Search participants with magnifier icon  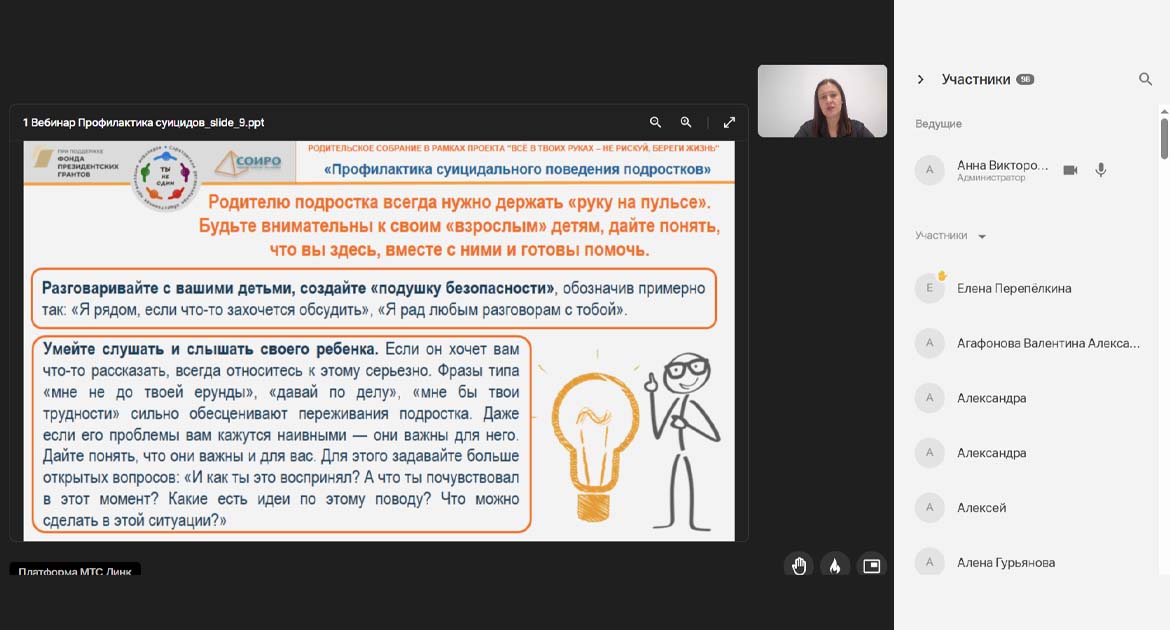pyautogui.click(x=1145, y=79)
